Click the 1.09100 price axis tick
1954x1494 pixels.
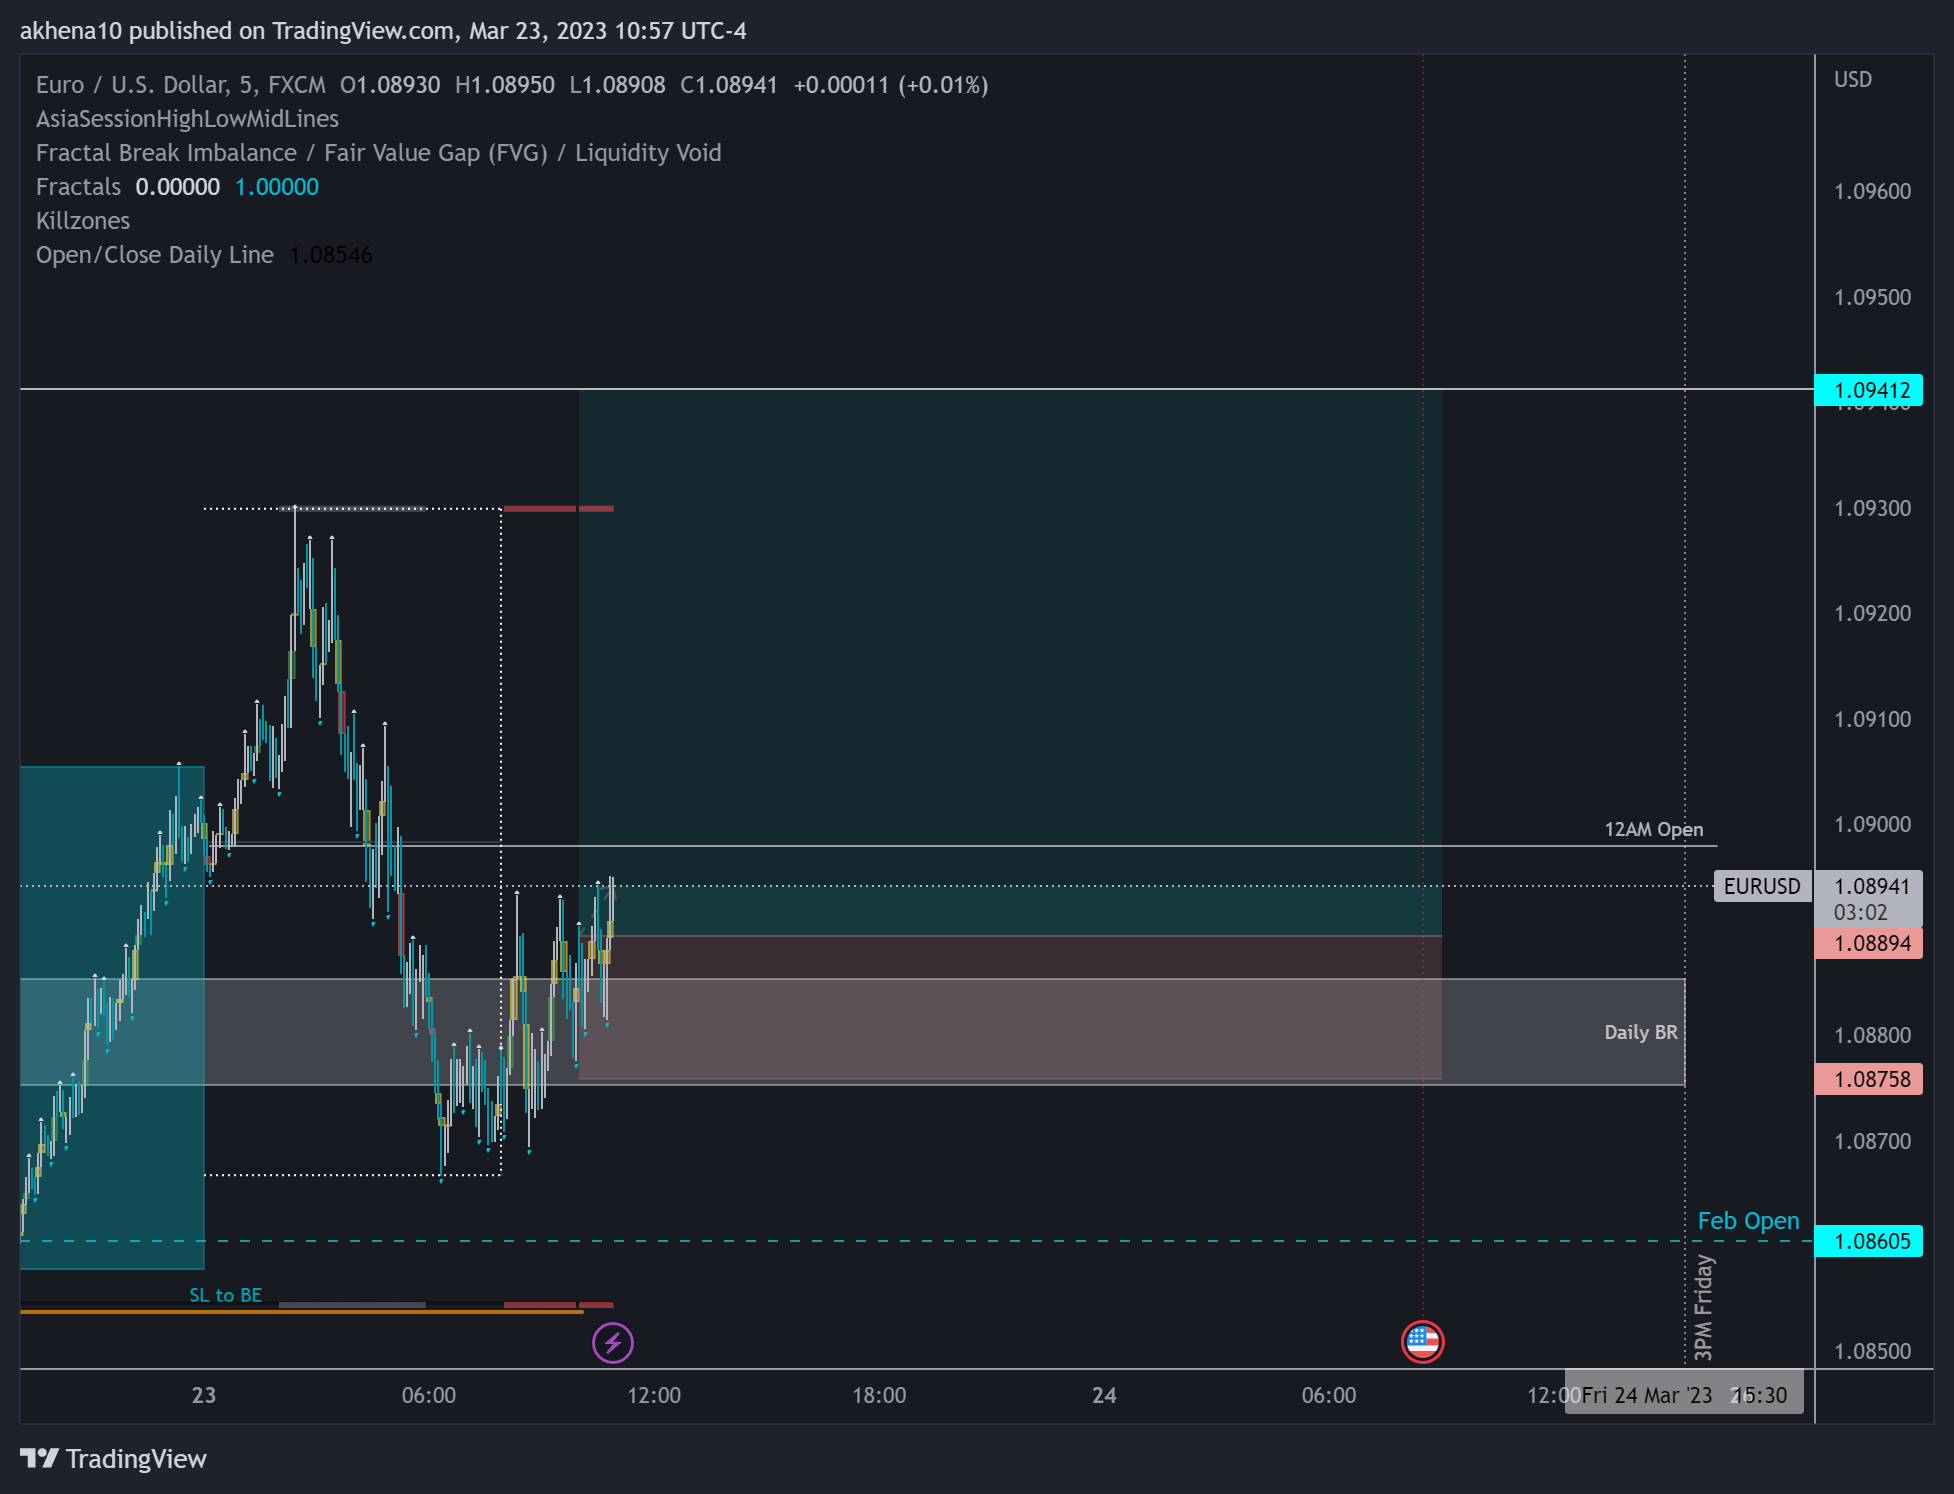[x=1872, y=719]
